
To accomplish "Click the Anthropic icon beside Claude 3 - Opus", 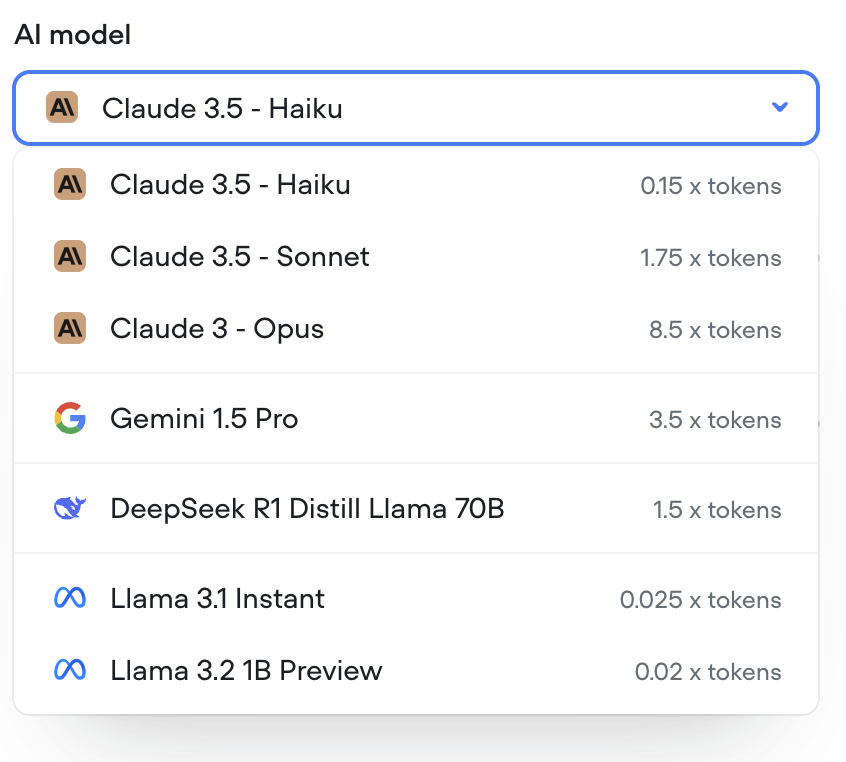I will tap(70, 328).
